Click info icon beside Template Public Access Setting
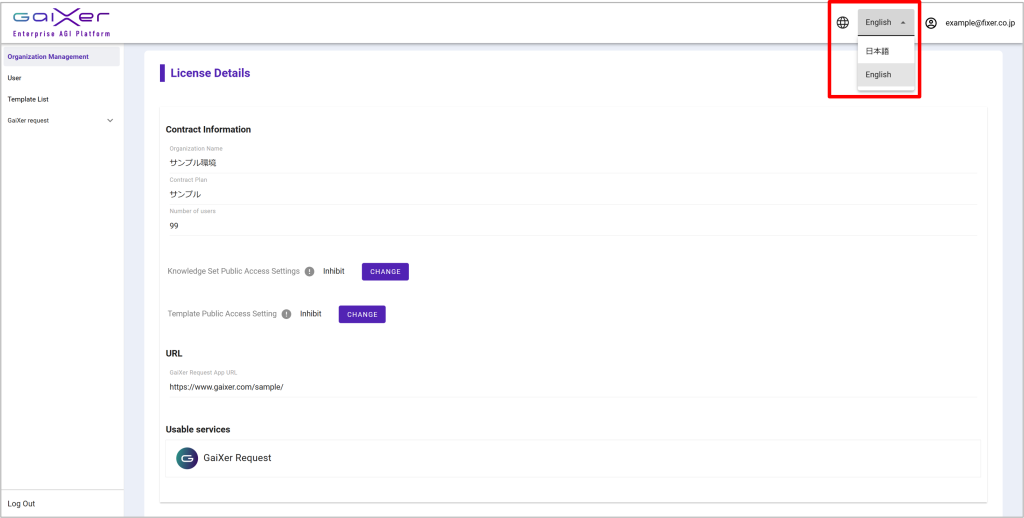Viewport: 1024px width, 518px height. [x=286, y=314]
